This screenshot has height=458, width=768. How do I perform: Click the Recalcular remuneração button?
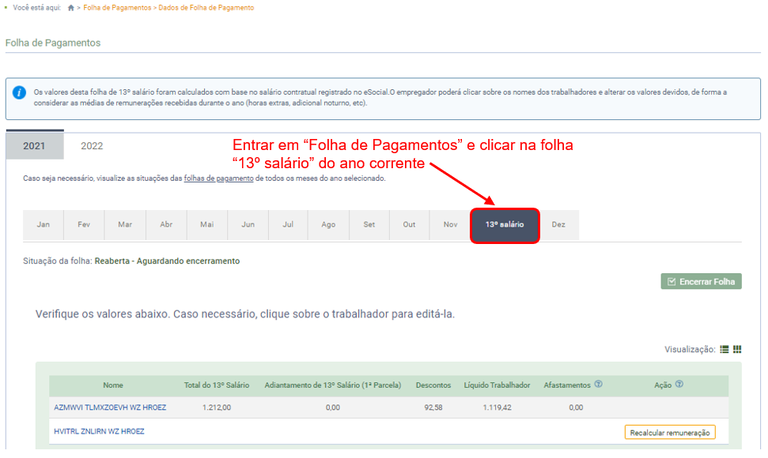coord(670,432)
